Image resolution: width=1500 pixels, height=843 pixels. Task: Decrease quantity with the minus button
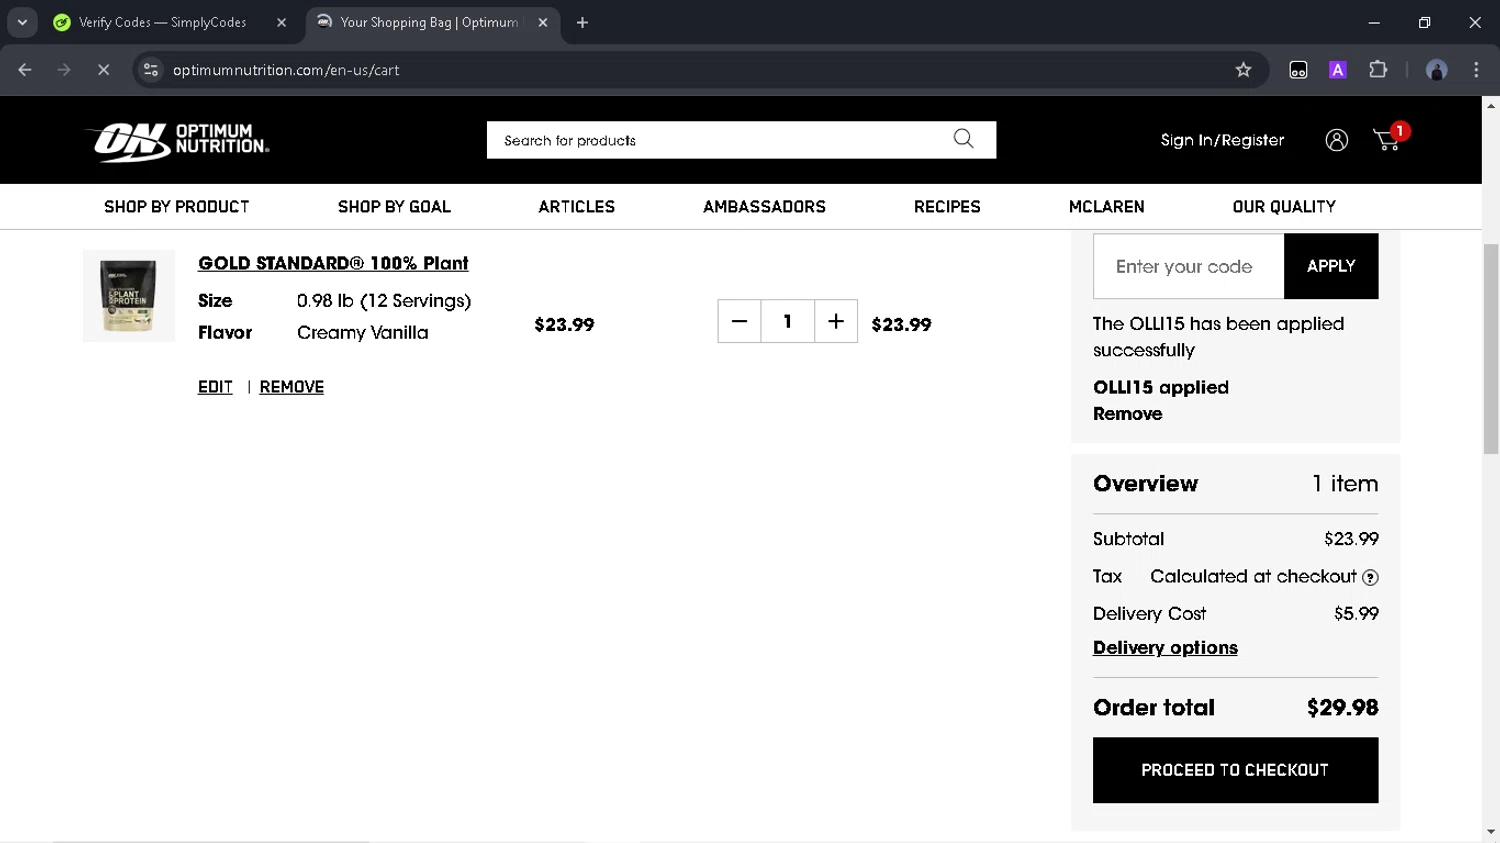click(739, 321)
